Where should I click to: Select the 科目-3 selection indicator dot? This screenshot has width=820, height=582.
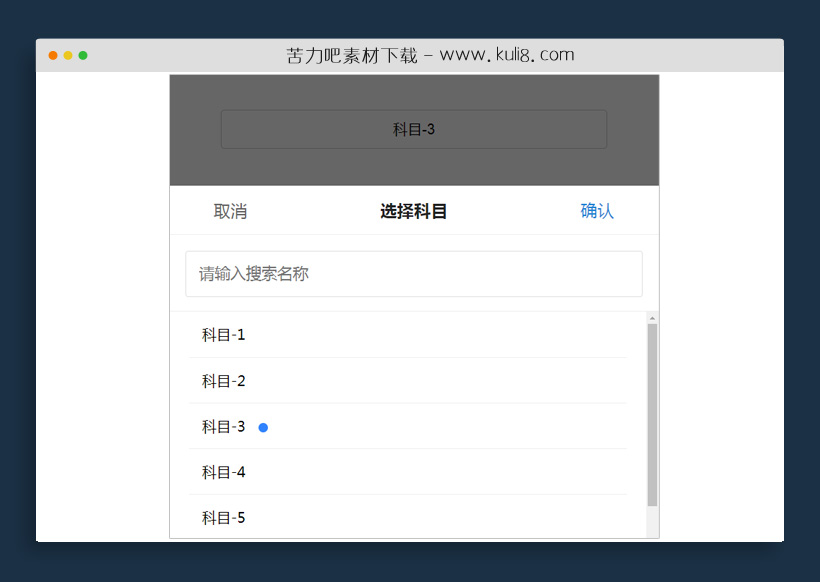point(263,427)
